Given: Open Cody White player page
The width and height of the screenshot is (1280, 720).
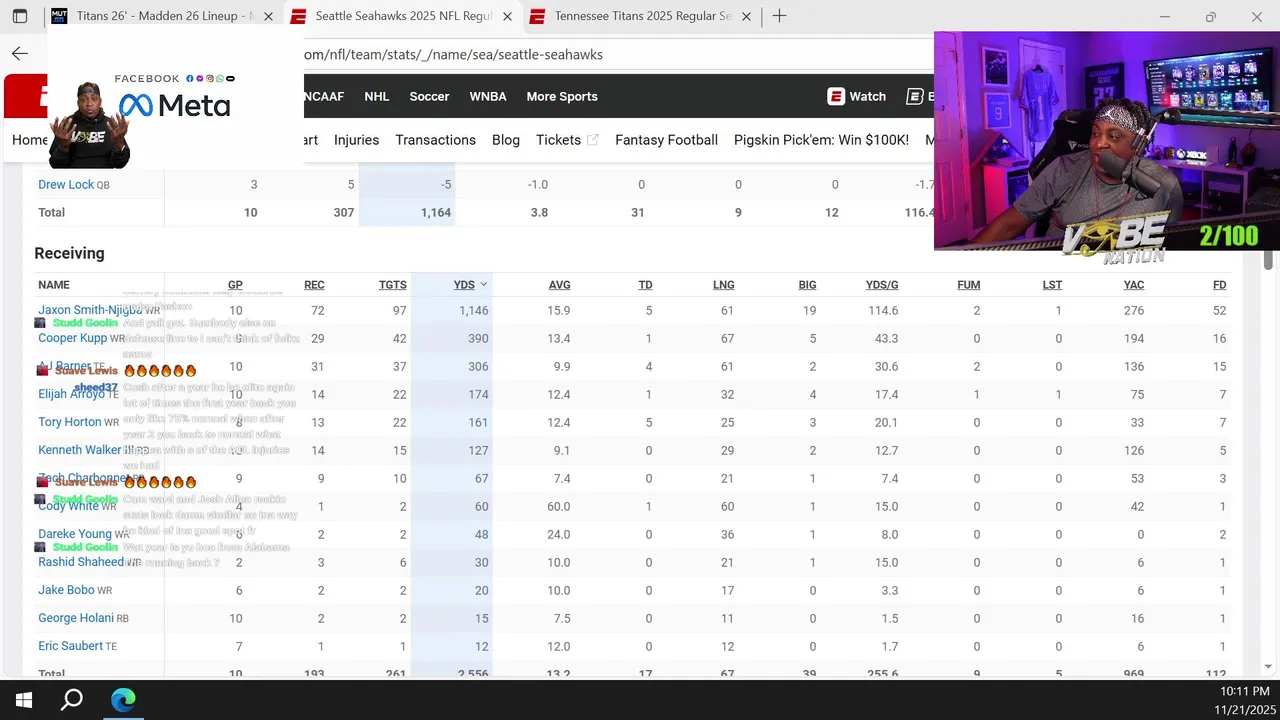Looking at the screenshot, I should pyautogui.click(x=68, y=506).
